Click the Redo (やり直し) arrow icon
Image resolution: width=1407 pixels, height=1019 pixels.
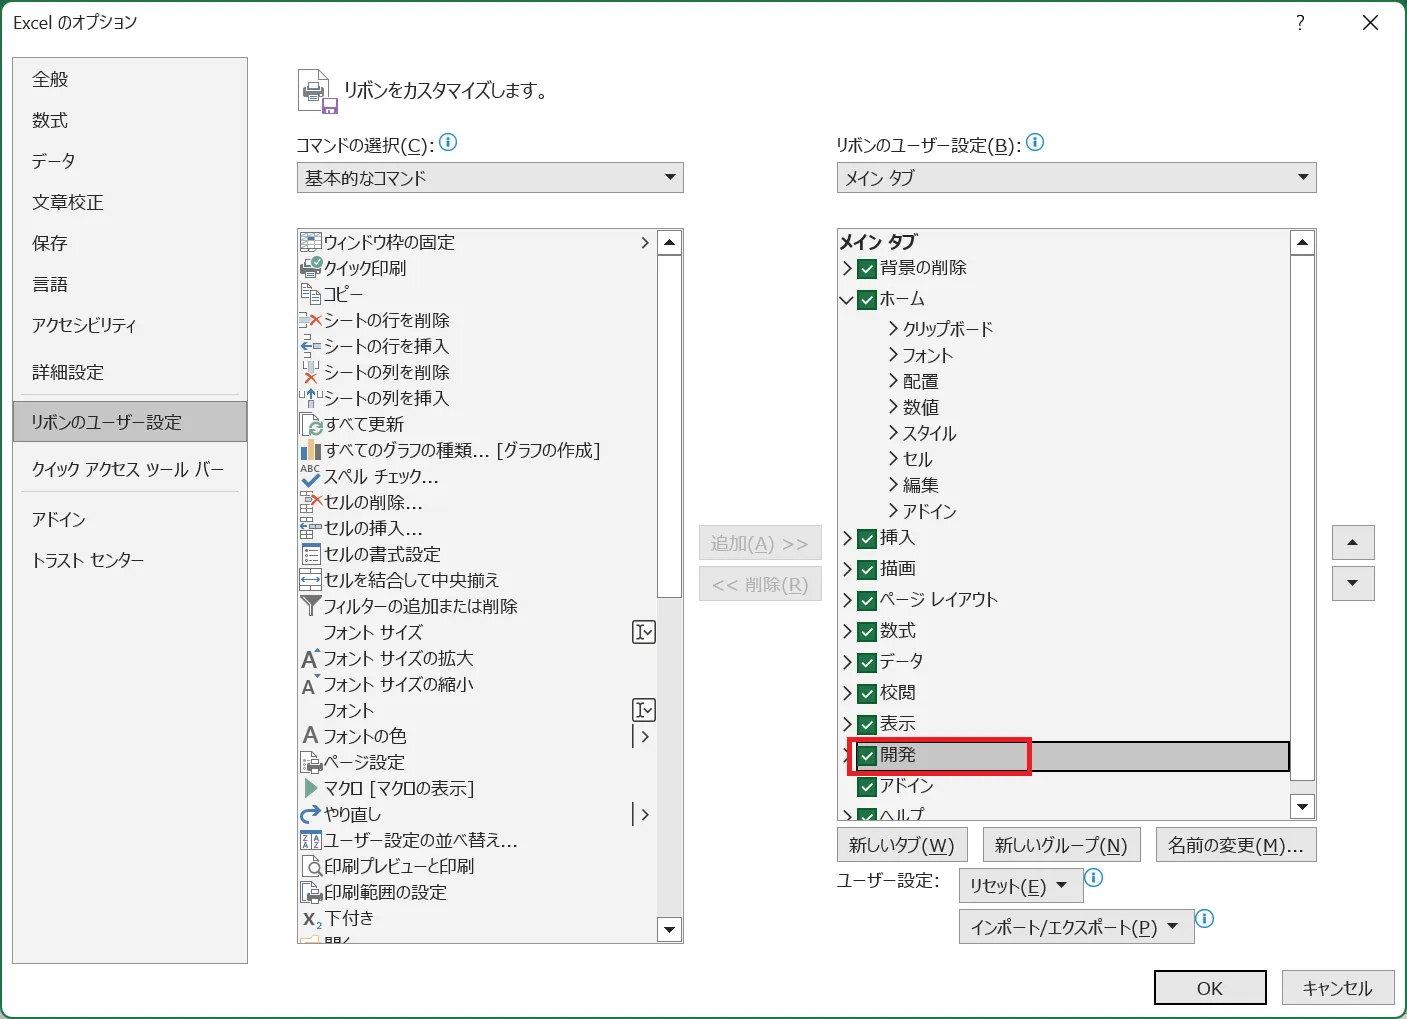pyautogui.click(x=310, y=814)
